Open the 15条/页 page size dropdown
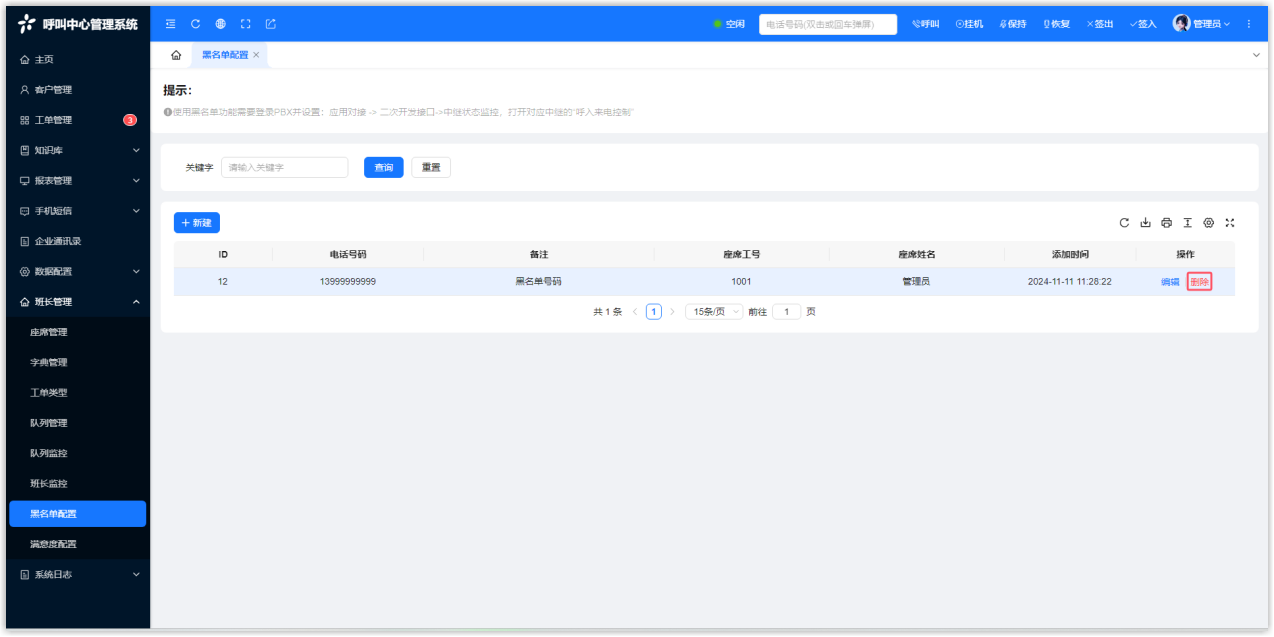 click(714, 312)
